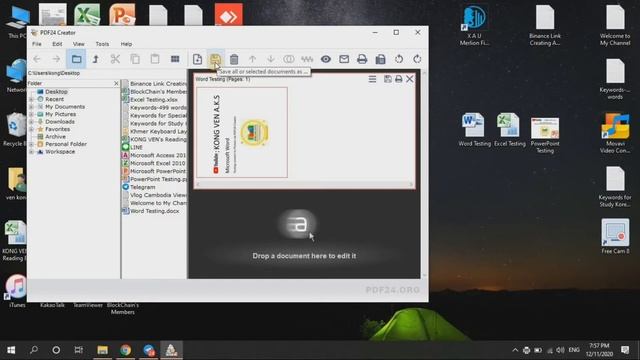Image resolution: width=640 pixels, height=360 pixels.
Task: Open PowerPoint Testing desktop icon
Action: click(545, 135)
